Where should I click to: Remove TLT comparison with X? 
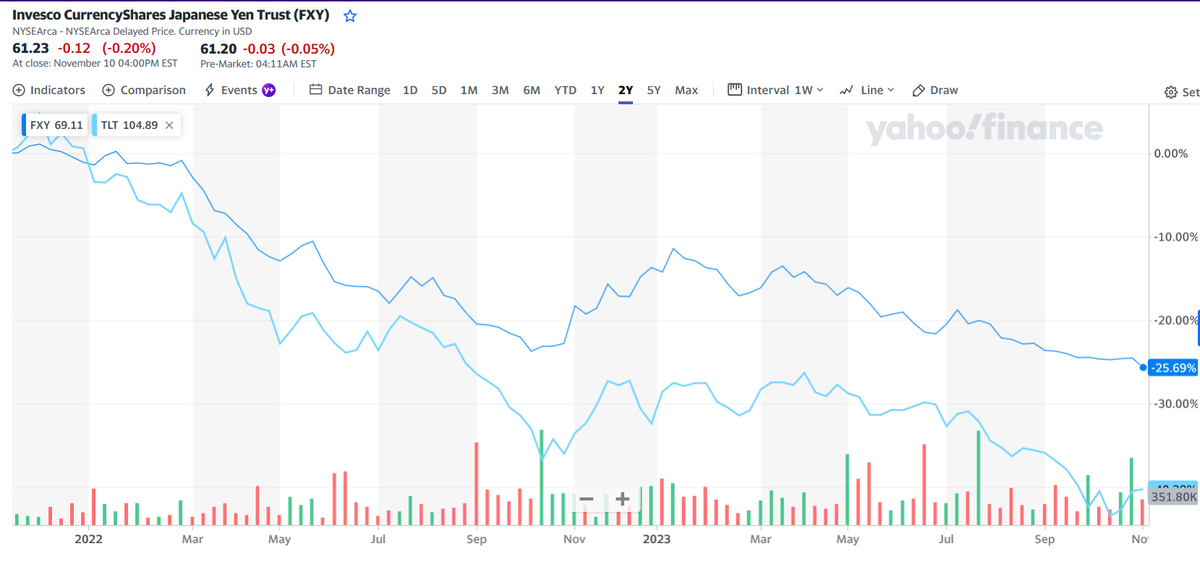click(x=169, y=125)
